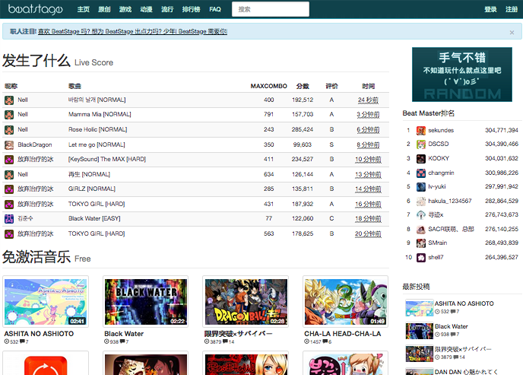The image size is (523, 375).
Task: Click changmin's avatar in Beat Master ranking
Action: (421, 173)
